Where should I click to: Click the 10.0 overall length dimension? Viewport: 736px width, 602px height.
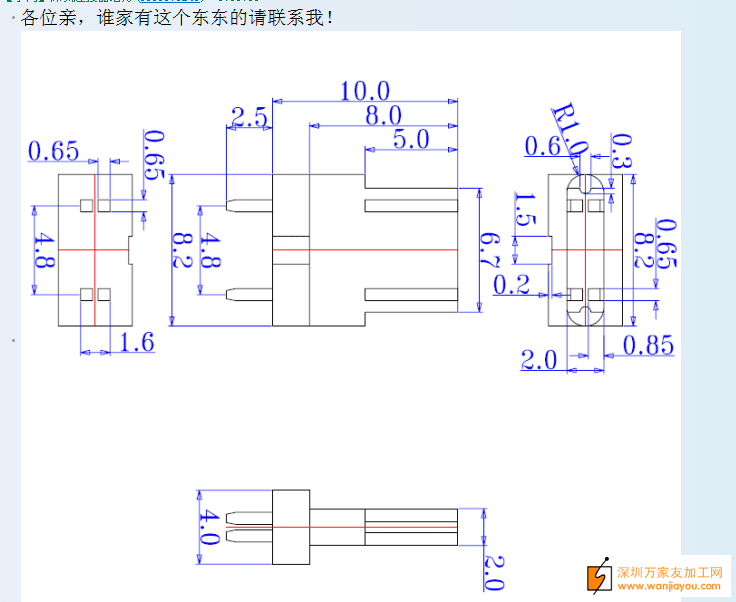(x=364, y=91)
